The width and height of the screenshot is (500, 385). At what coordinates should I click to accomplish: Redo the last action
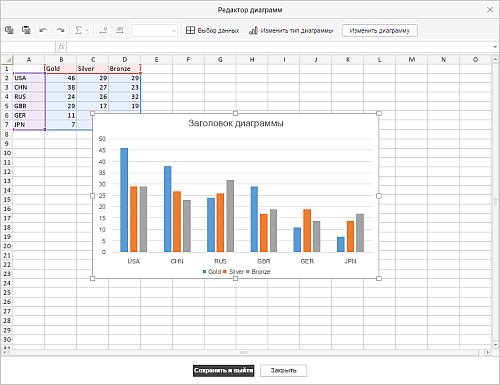[60, 30]
